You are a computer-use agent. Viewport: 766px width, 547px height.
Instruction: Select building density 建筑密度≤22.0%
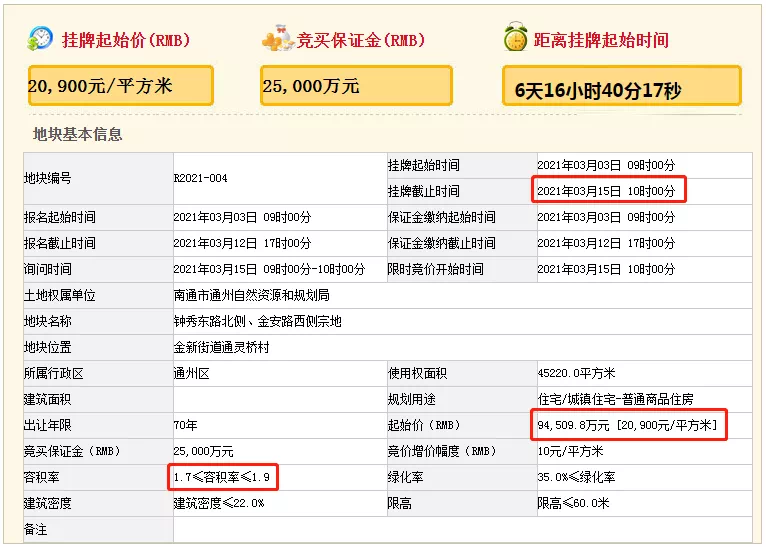point(219,503)
